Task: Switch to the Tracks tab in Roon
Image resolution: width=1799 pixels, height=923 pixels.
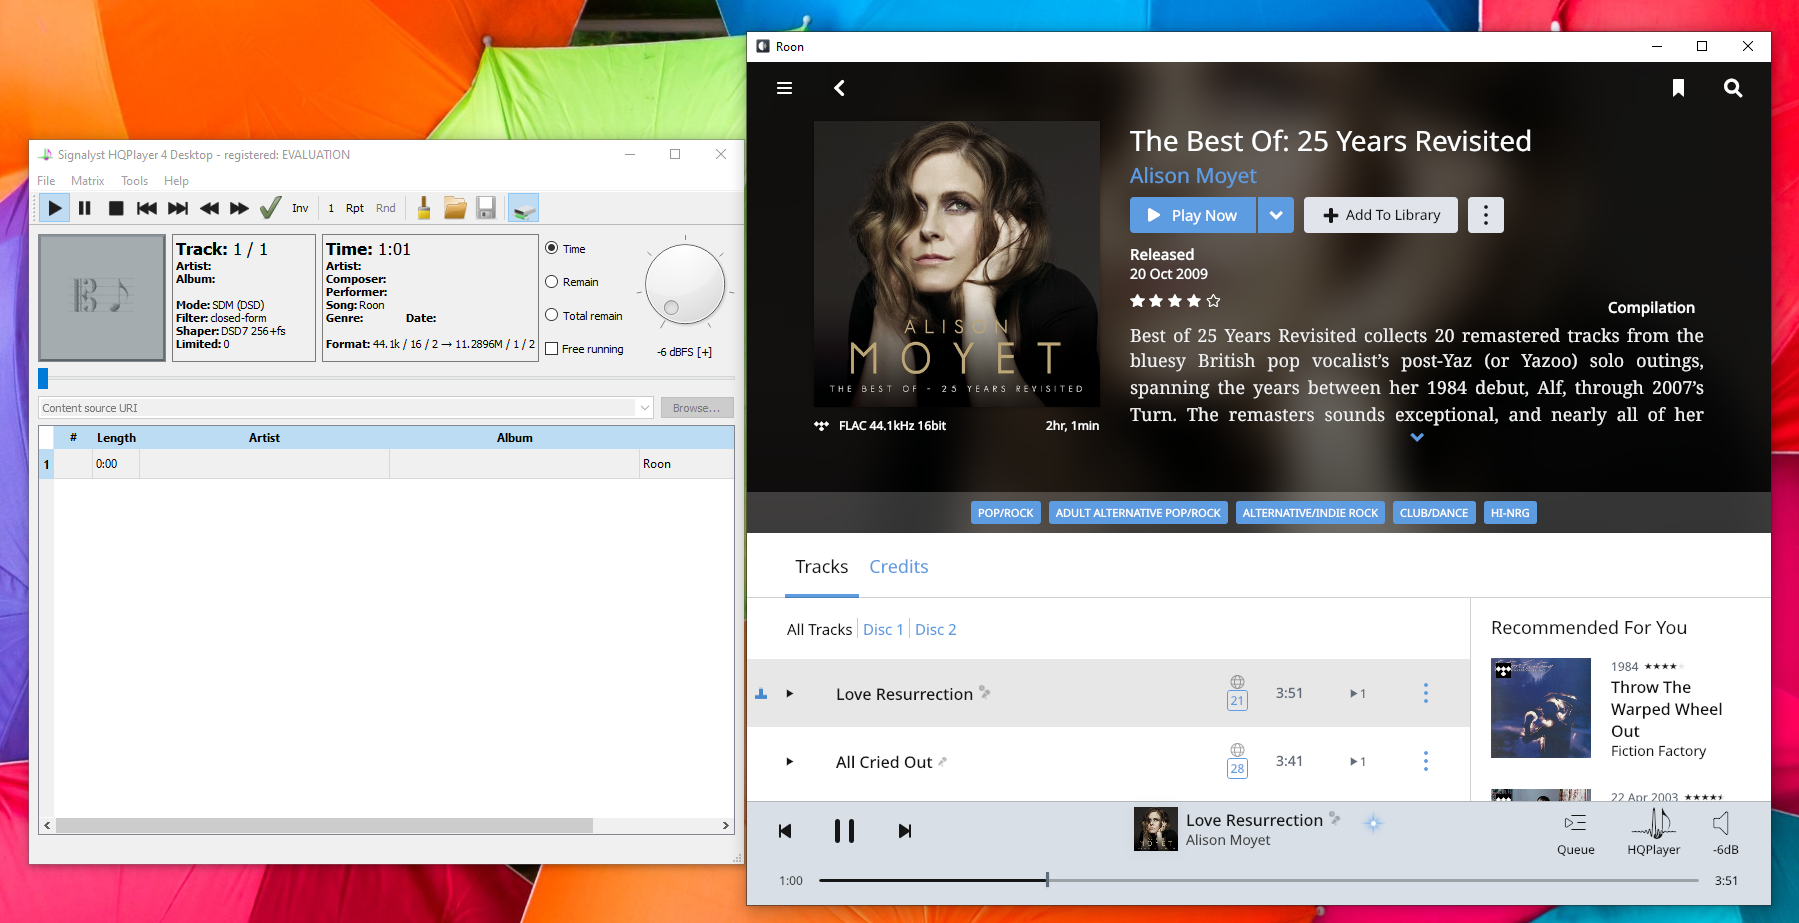Action: pos(822,567)
